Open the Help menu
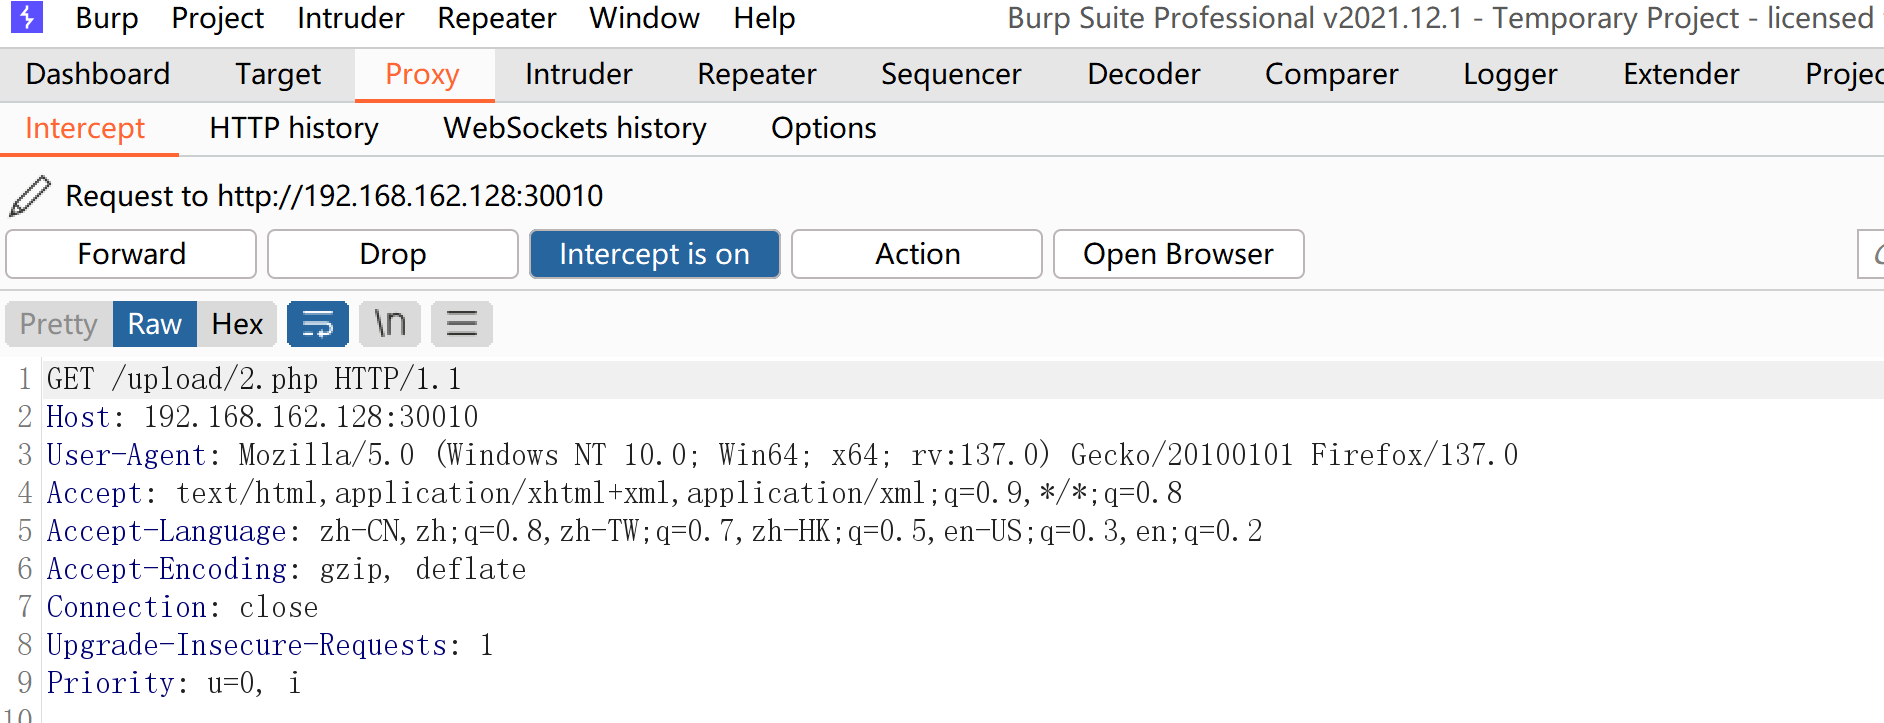1884x723 pixels. [764, 18]
